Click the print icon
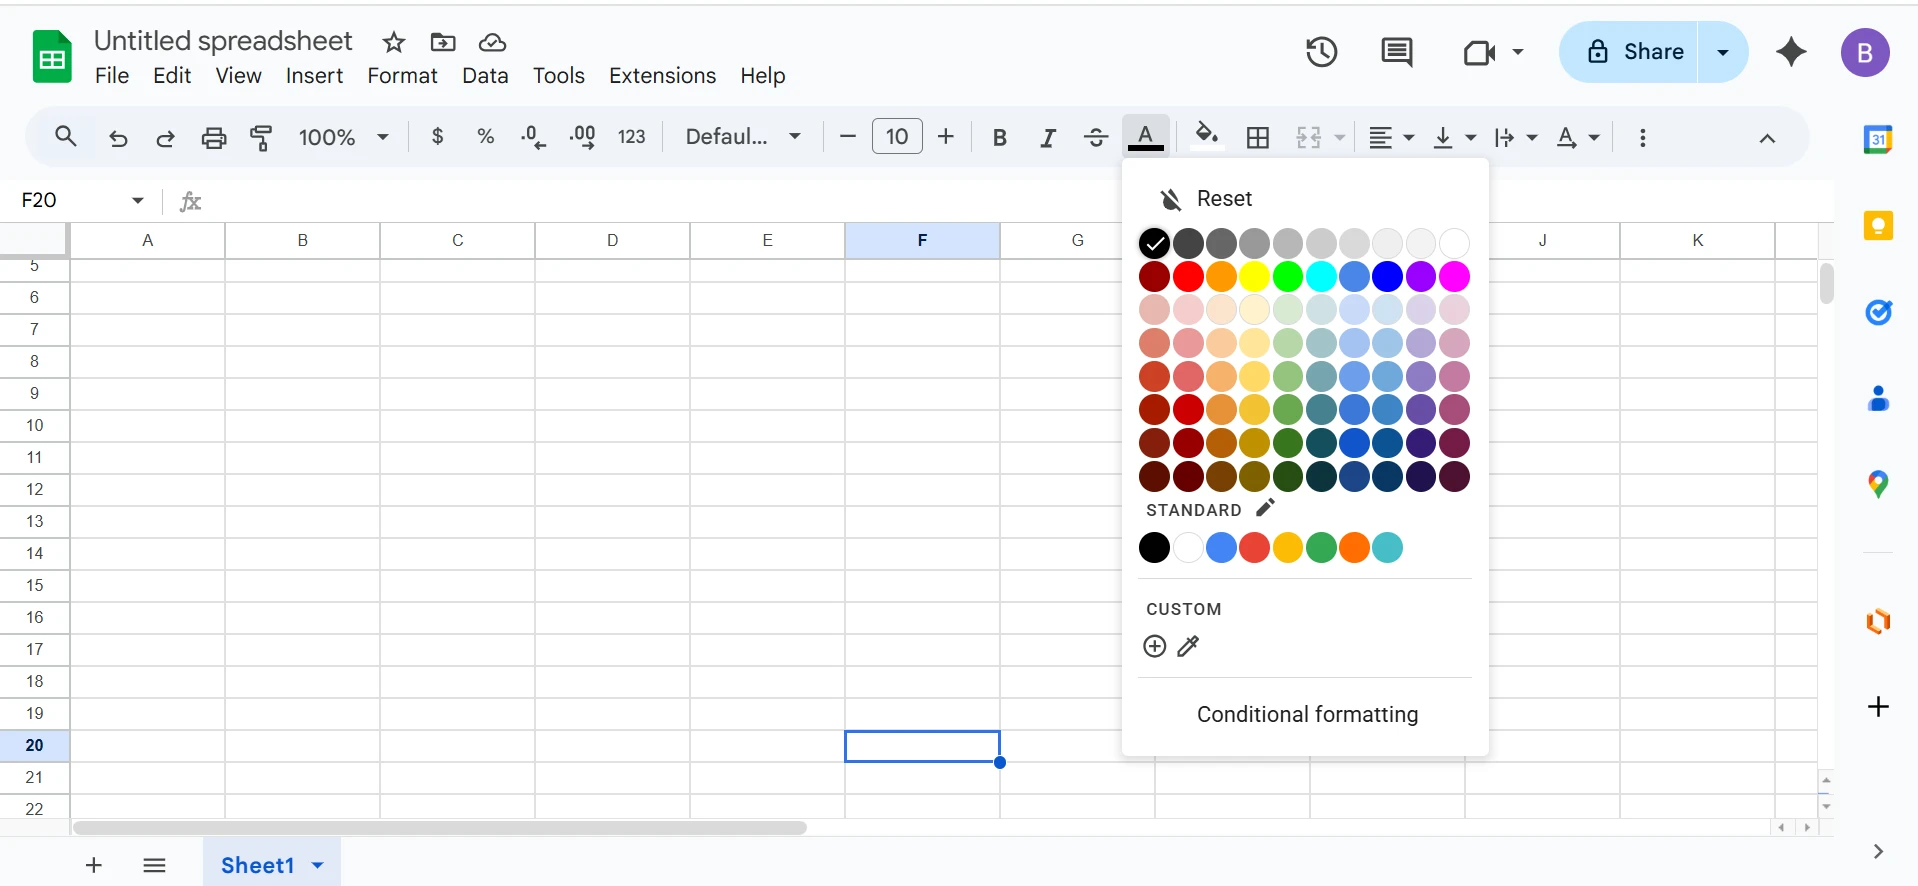The height and width of the screenshot is (886, 1918). 214,137
